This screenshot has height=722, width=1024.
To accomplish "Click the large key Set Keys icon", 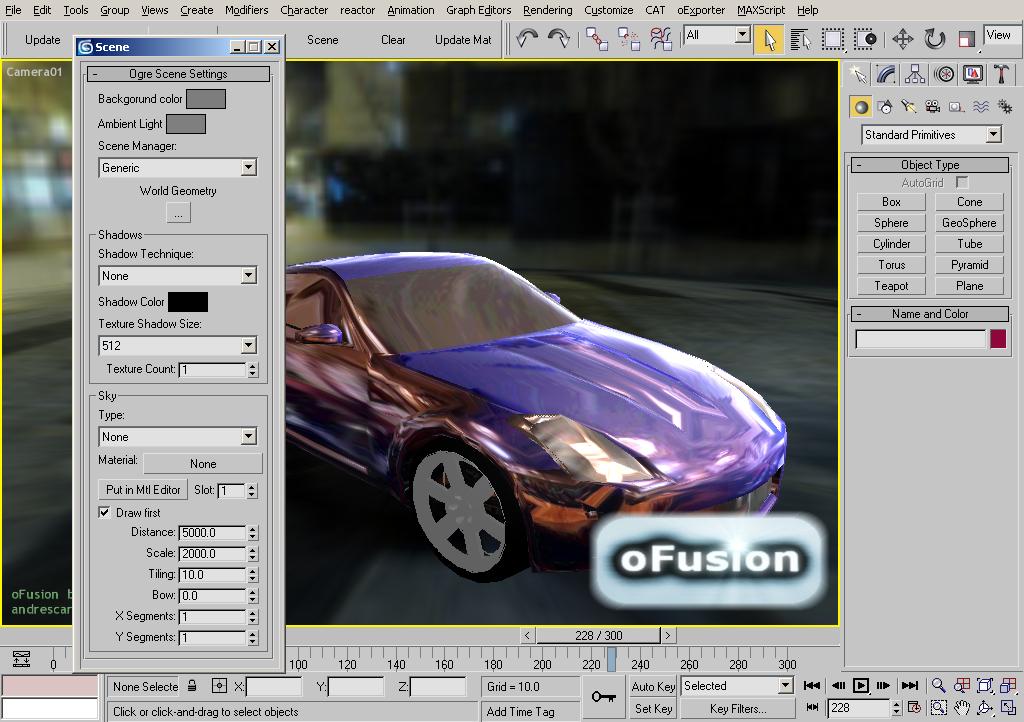I will pos(603,697).
